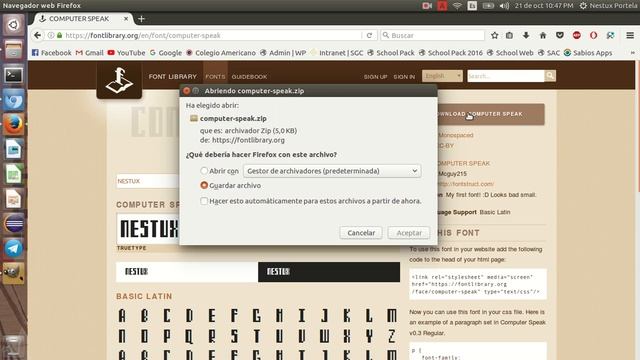Viewport: 640px width, 360px height.
Task: Open the Firefox hamburger menu
Action: pyautogui.click(x=630, y=36)
